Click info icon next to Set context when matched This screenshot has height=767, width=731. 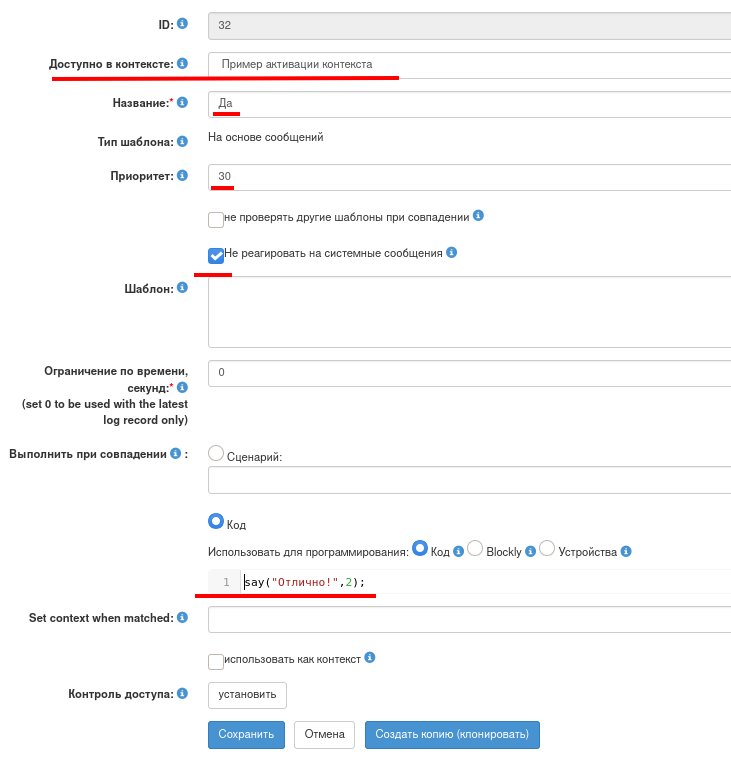[x=182, y=618]
